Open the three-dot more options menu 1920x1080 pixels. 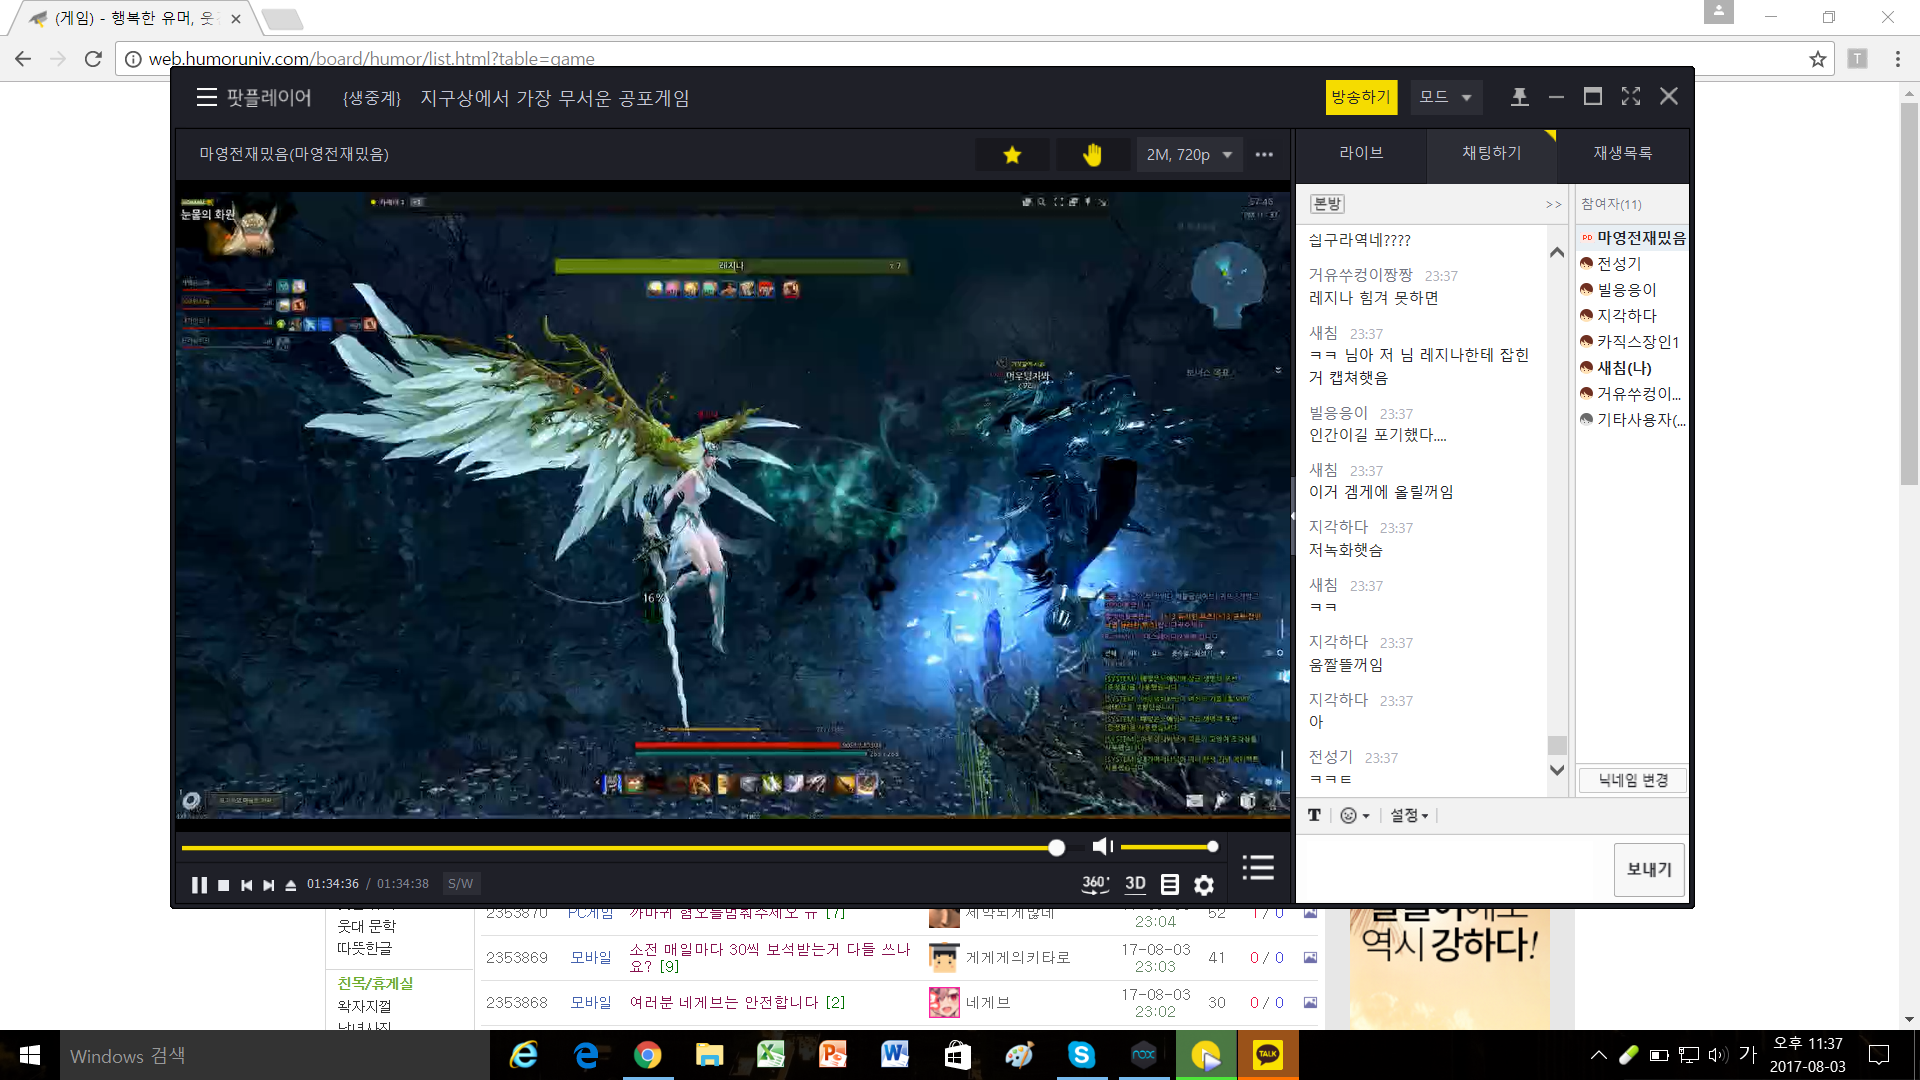click(x=1264, y=154)
